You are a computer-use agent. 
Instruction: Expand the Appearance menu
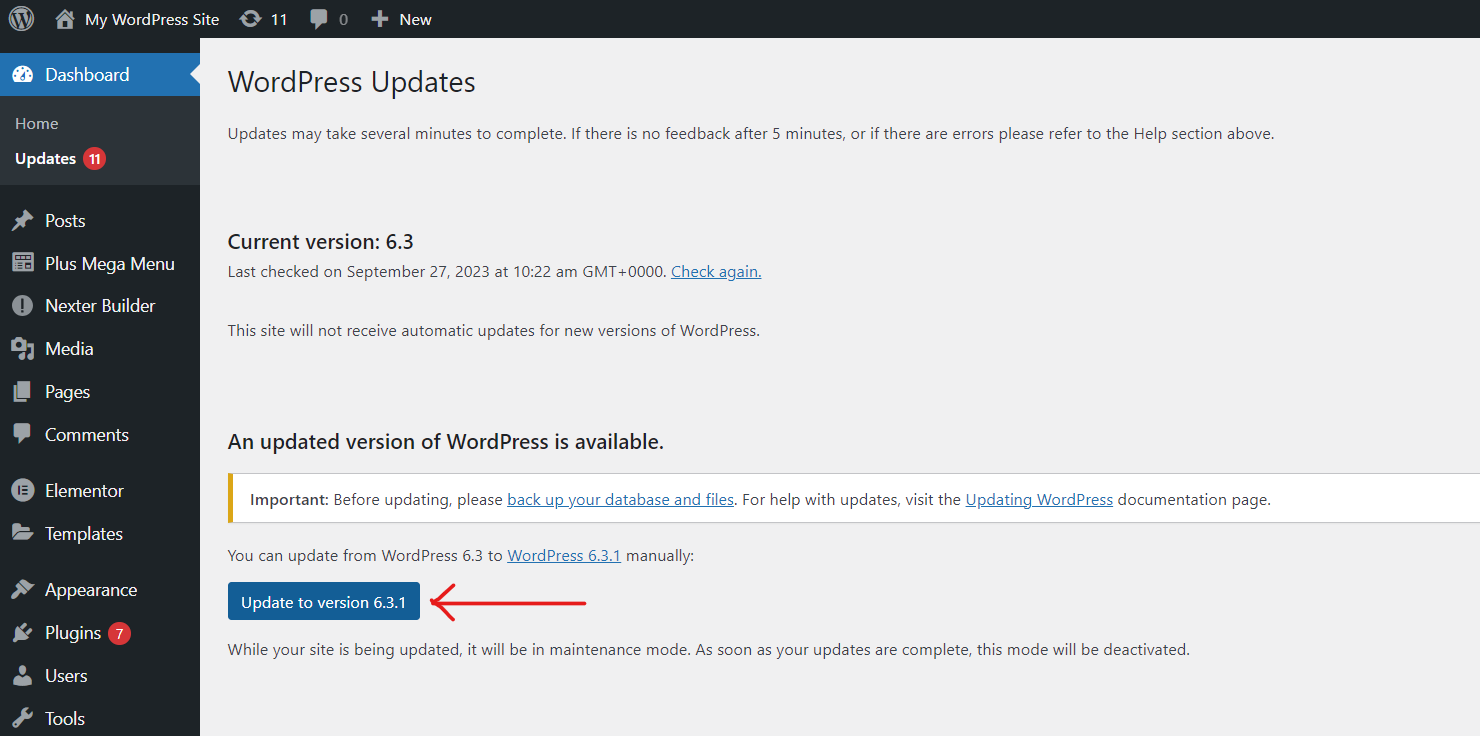90,589
